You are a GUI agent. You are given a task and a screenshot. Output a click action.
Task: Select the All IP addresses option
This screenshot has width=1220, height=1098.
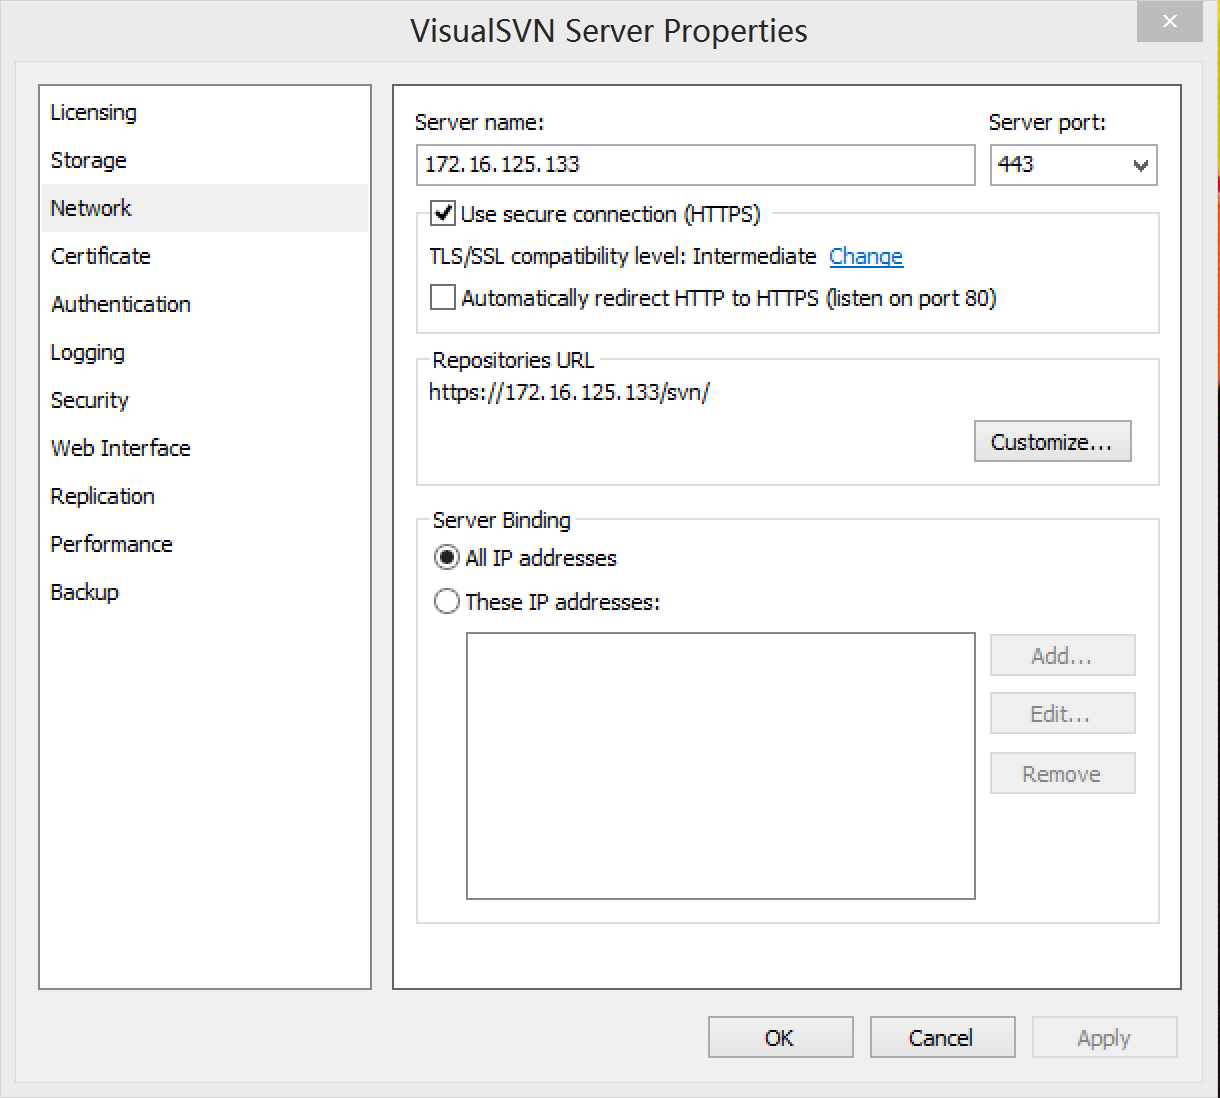click(x=447, y=558)
